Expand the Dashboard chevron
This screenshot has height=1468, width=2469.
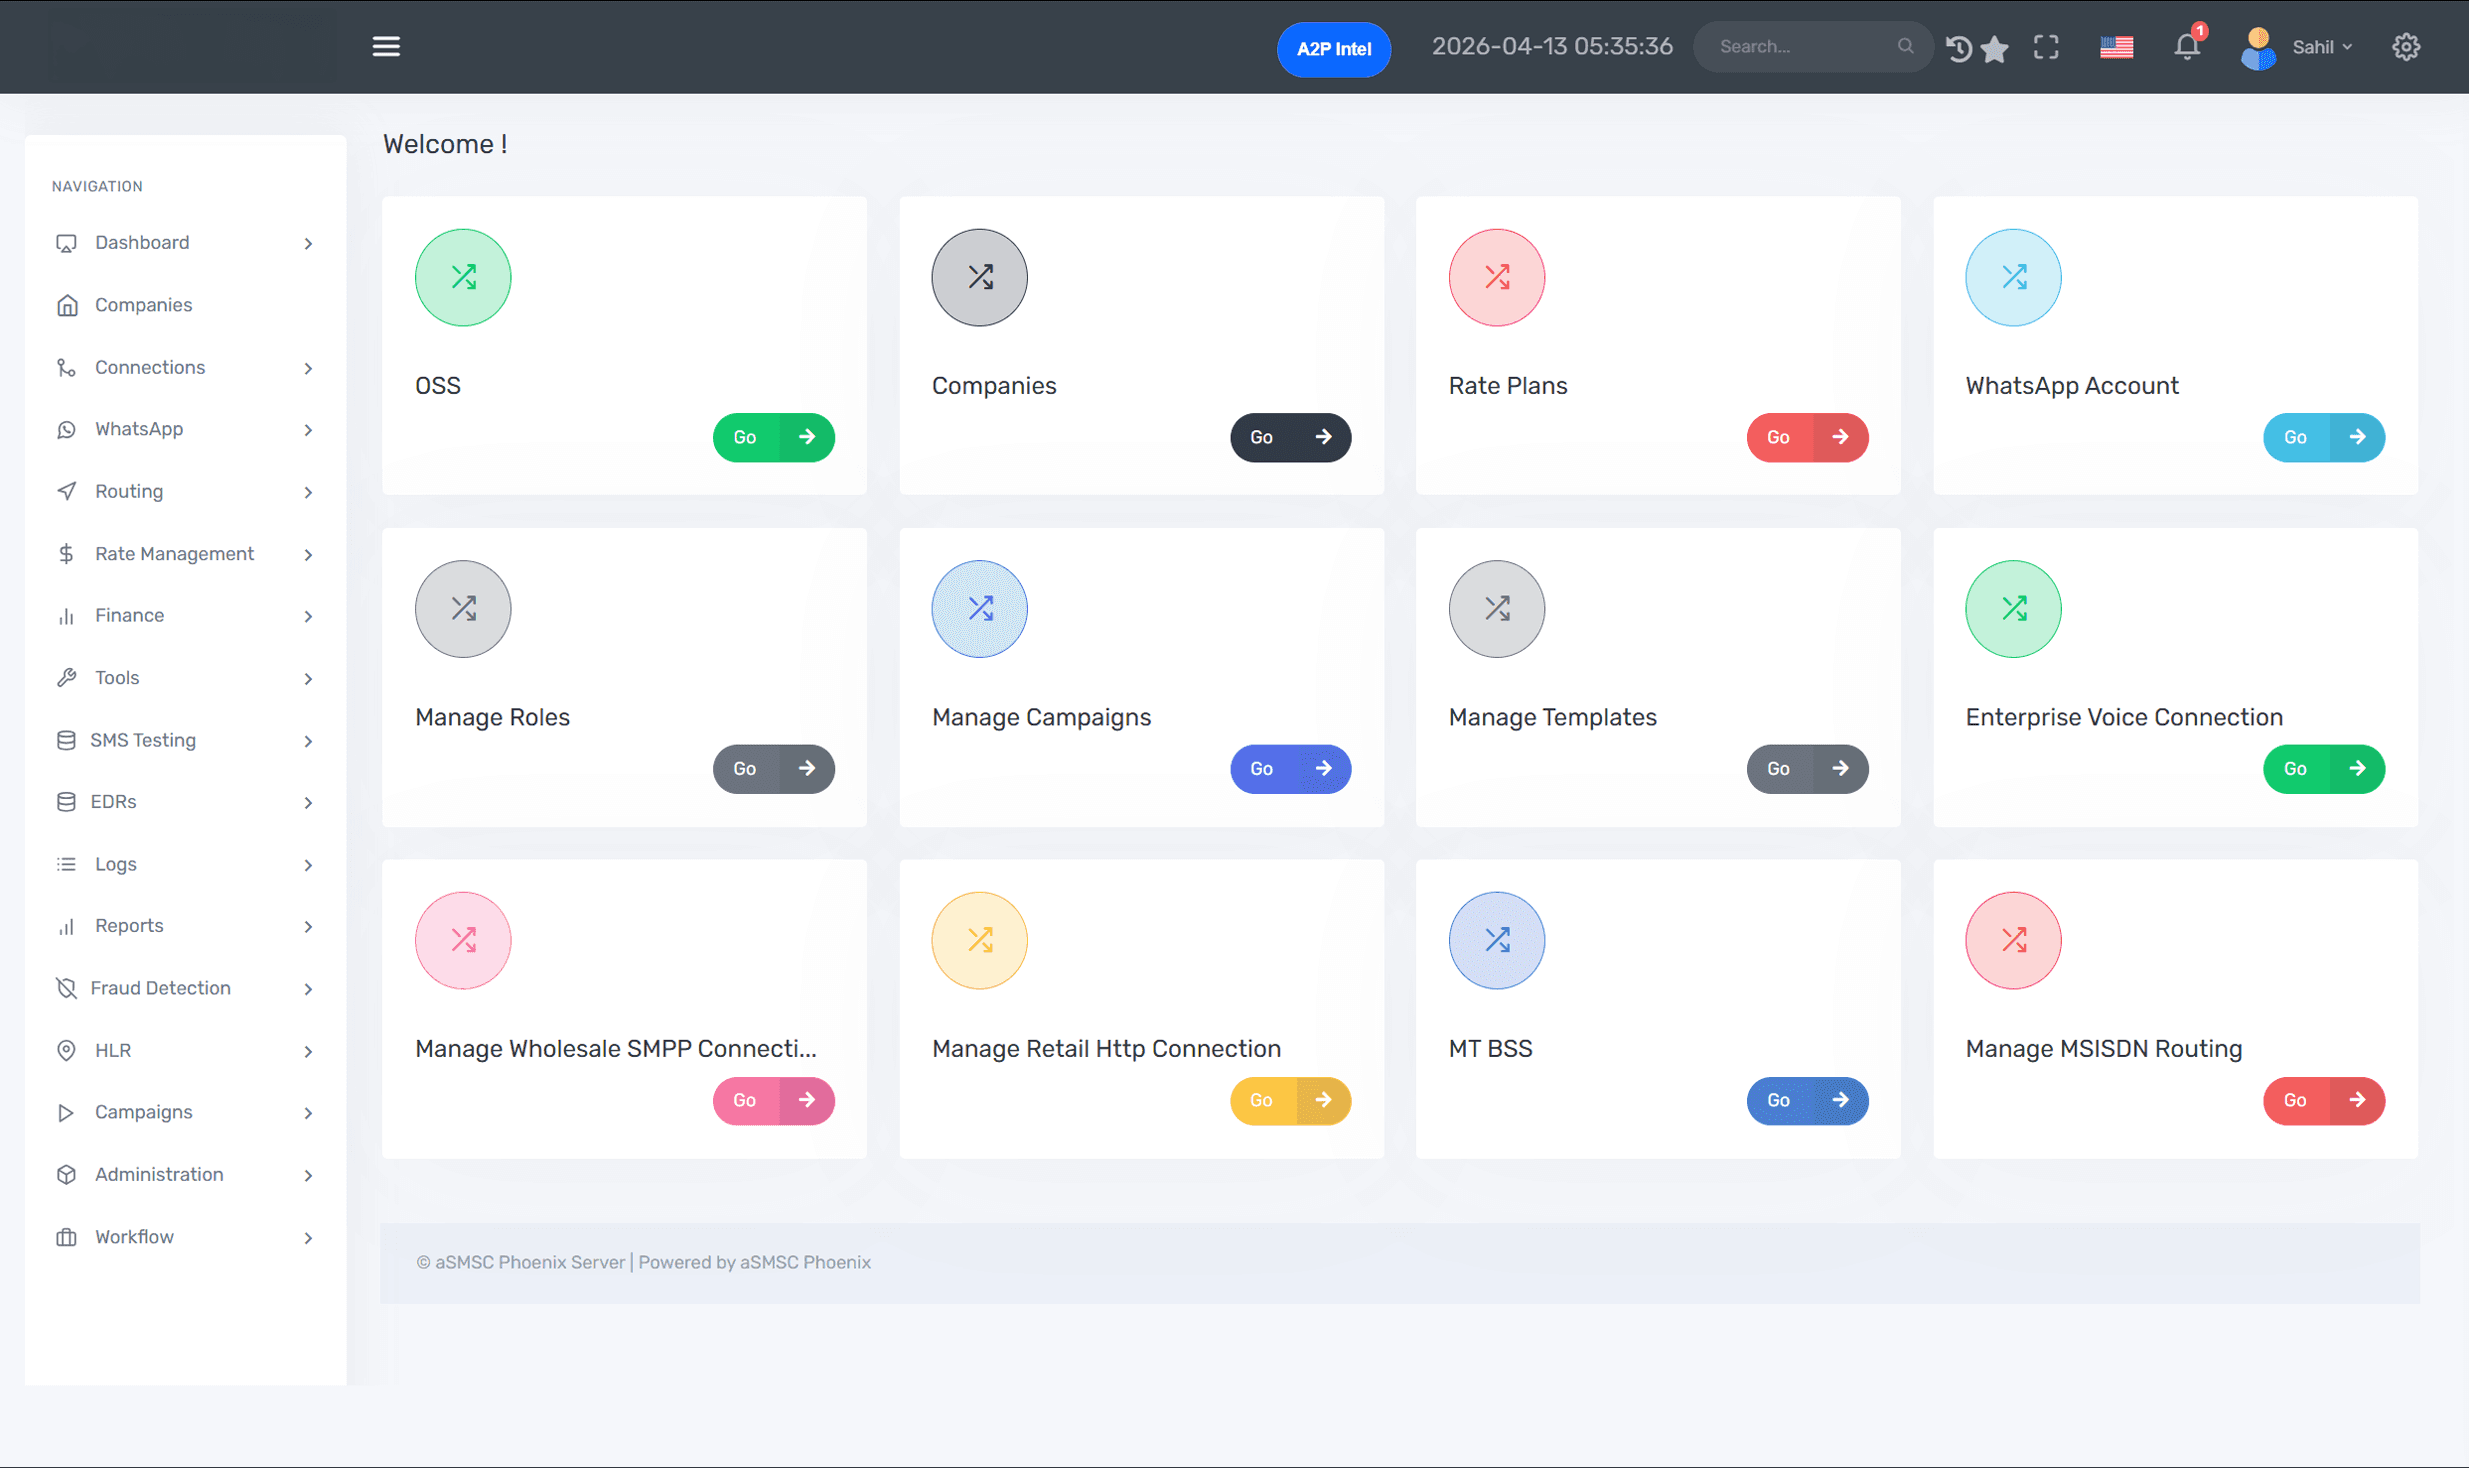pos(308,244)
